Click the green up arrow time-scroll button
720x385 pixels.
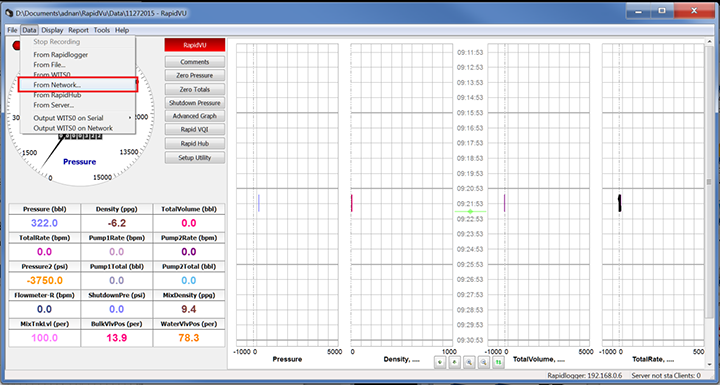coord(455,362)
